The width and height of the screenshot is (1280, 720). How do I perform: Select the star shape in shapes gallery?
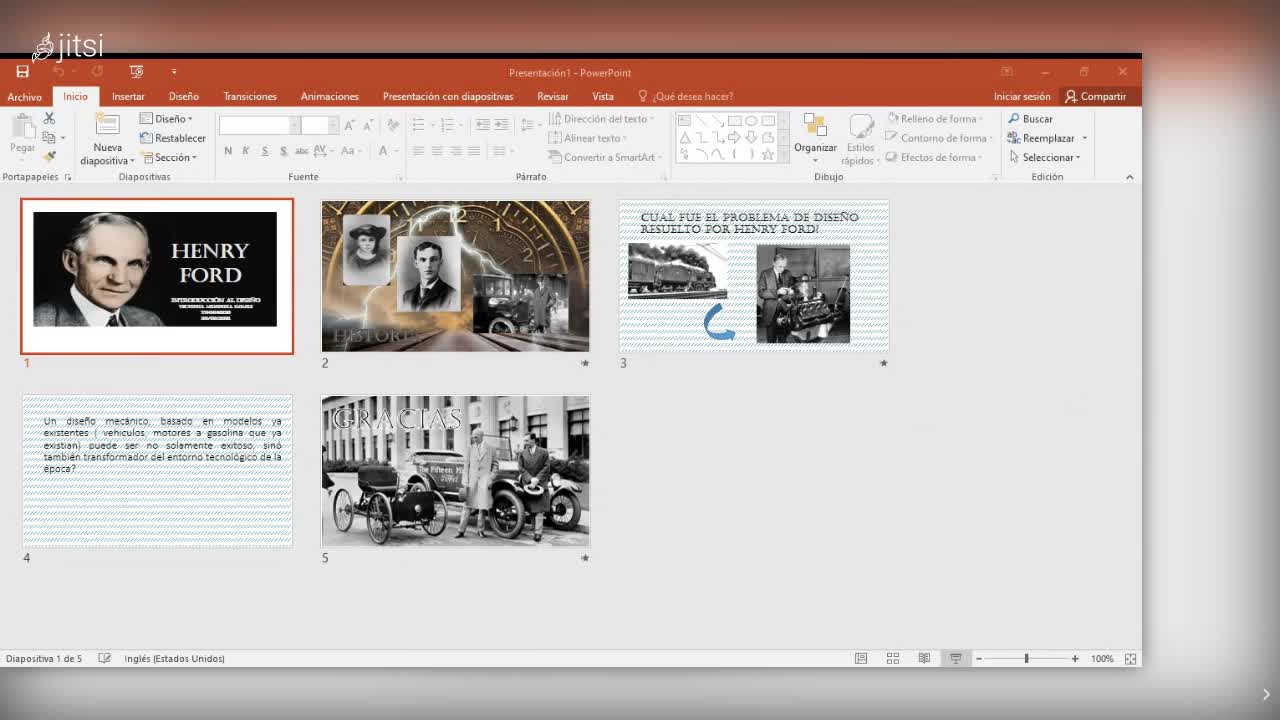(x=768, y=154)
